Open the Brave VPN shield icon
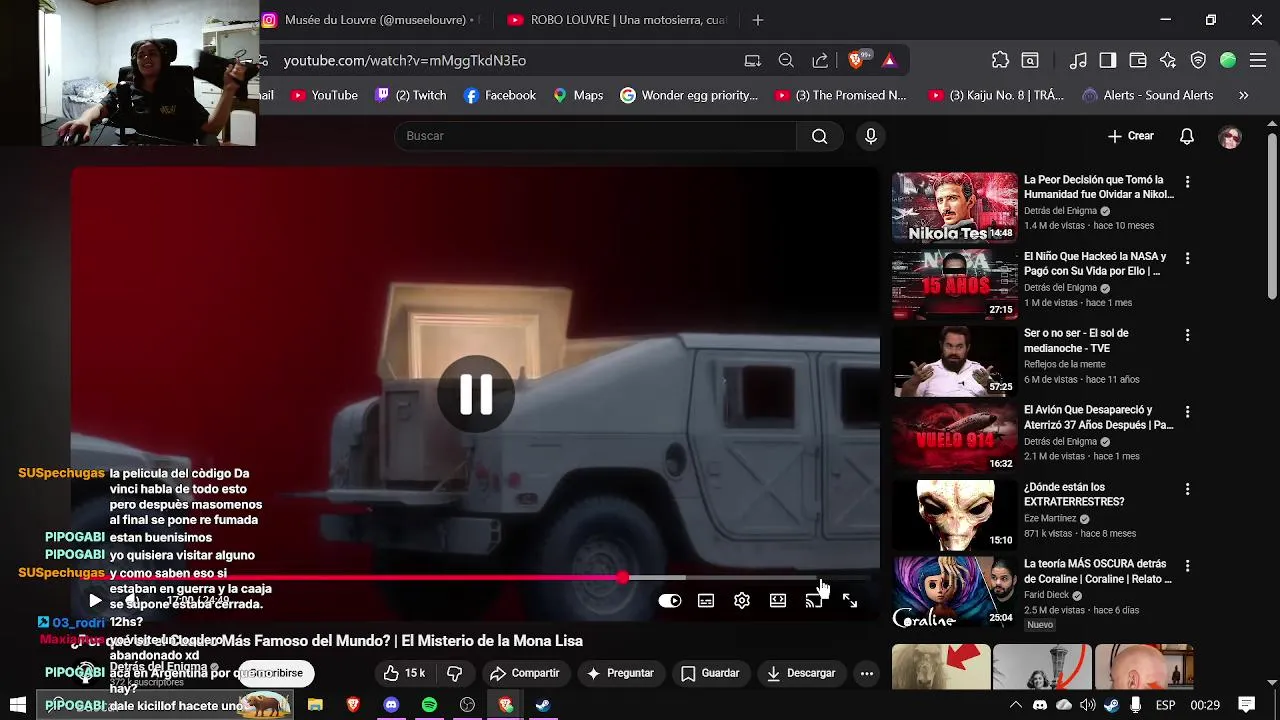 tap(1198, 60)
